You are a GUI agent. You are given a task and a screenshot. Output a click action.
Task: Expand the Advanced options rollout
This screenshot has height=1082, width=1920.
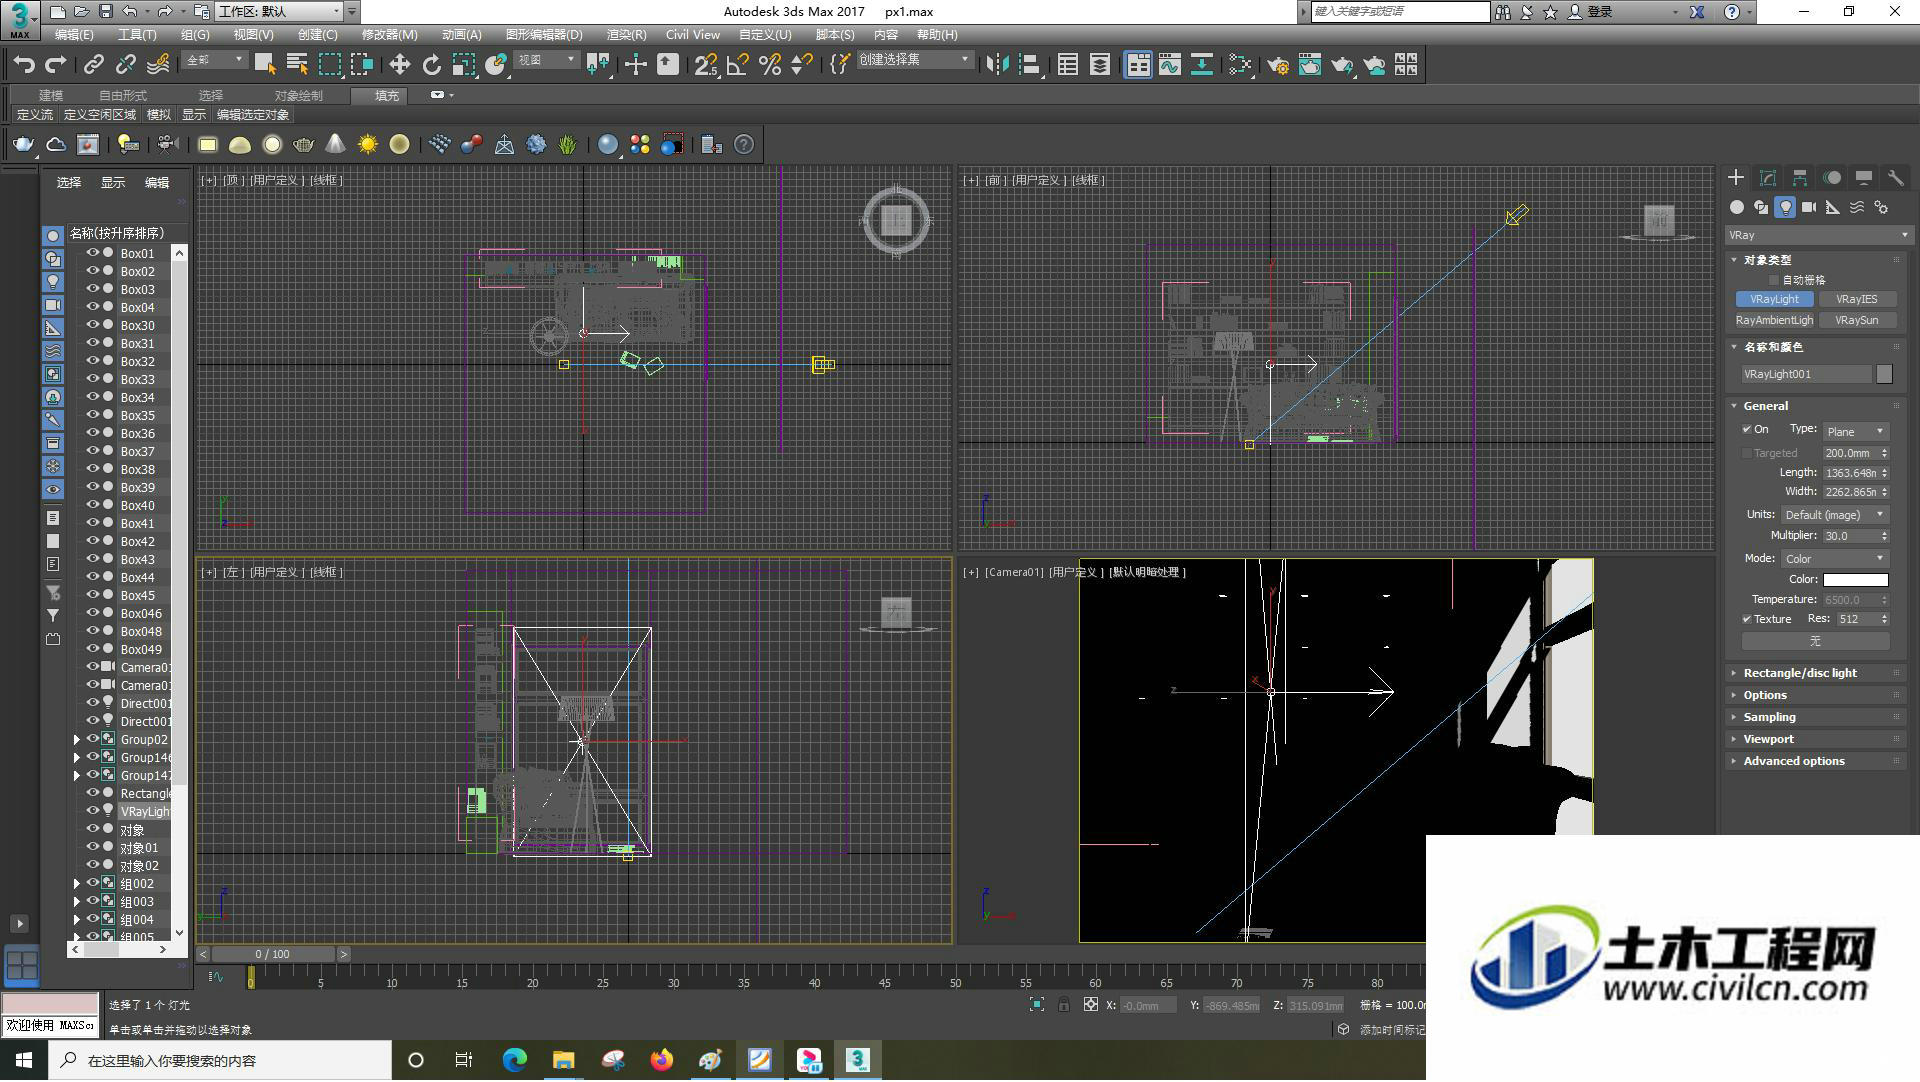(1816, 762)
